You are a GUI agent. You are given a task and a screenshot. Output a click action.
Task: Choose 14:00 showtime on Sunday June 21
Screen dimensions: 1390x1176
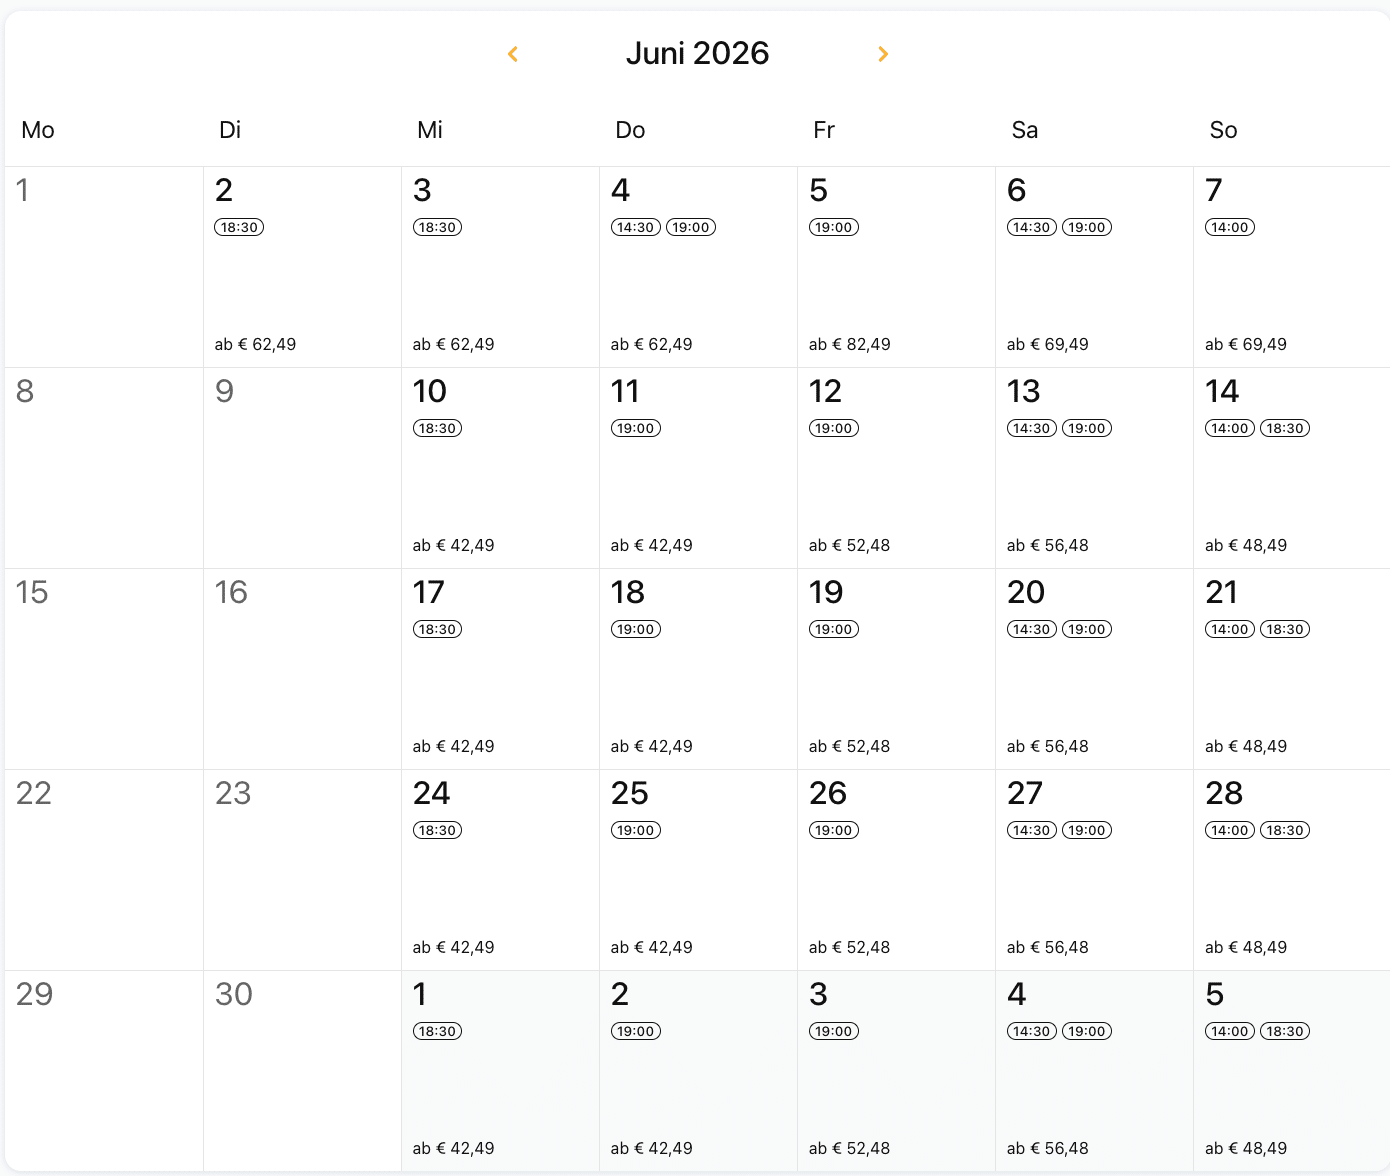point(1229,629)
